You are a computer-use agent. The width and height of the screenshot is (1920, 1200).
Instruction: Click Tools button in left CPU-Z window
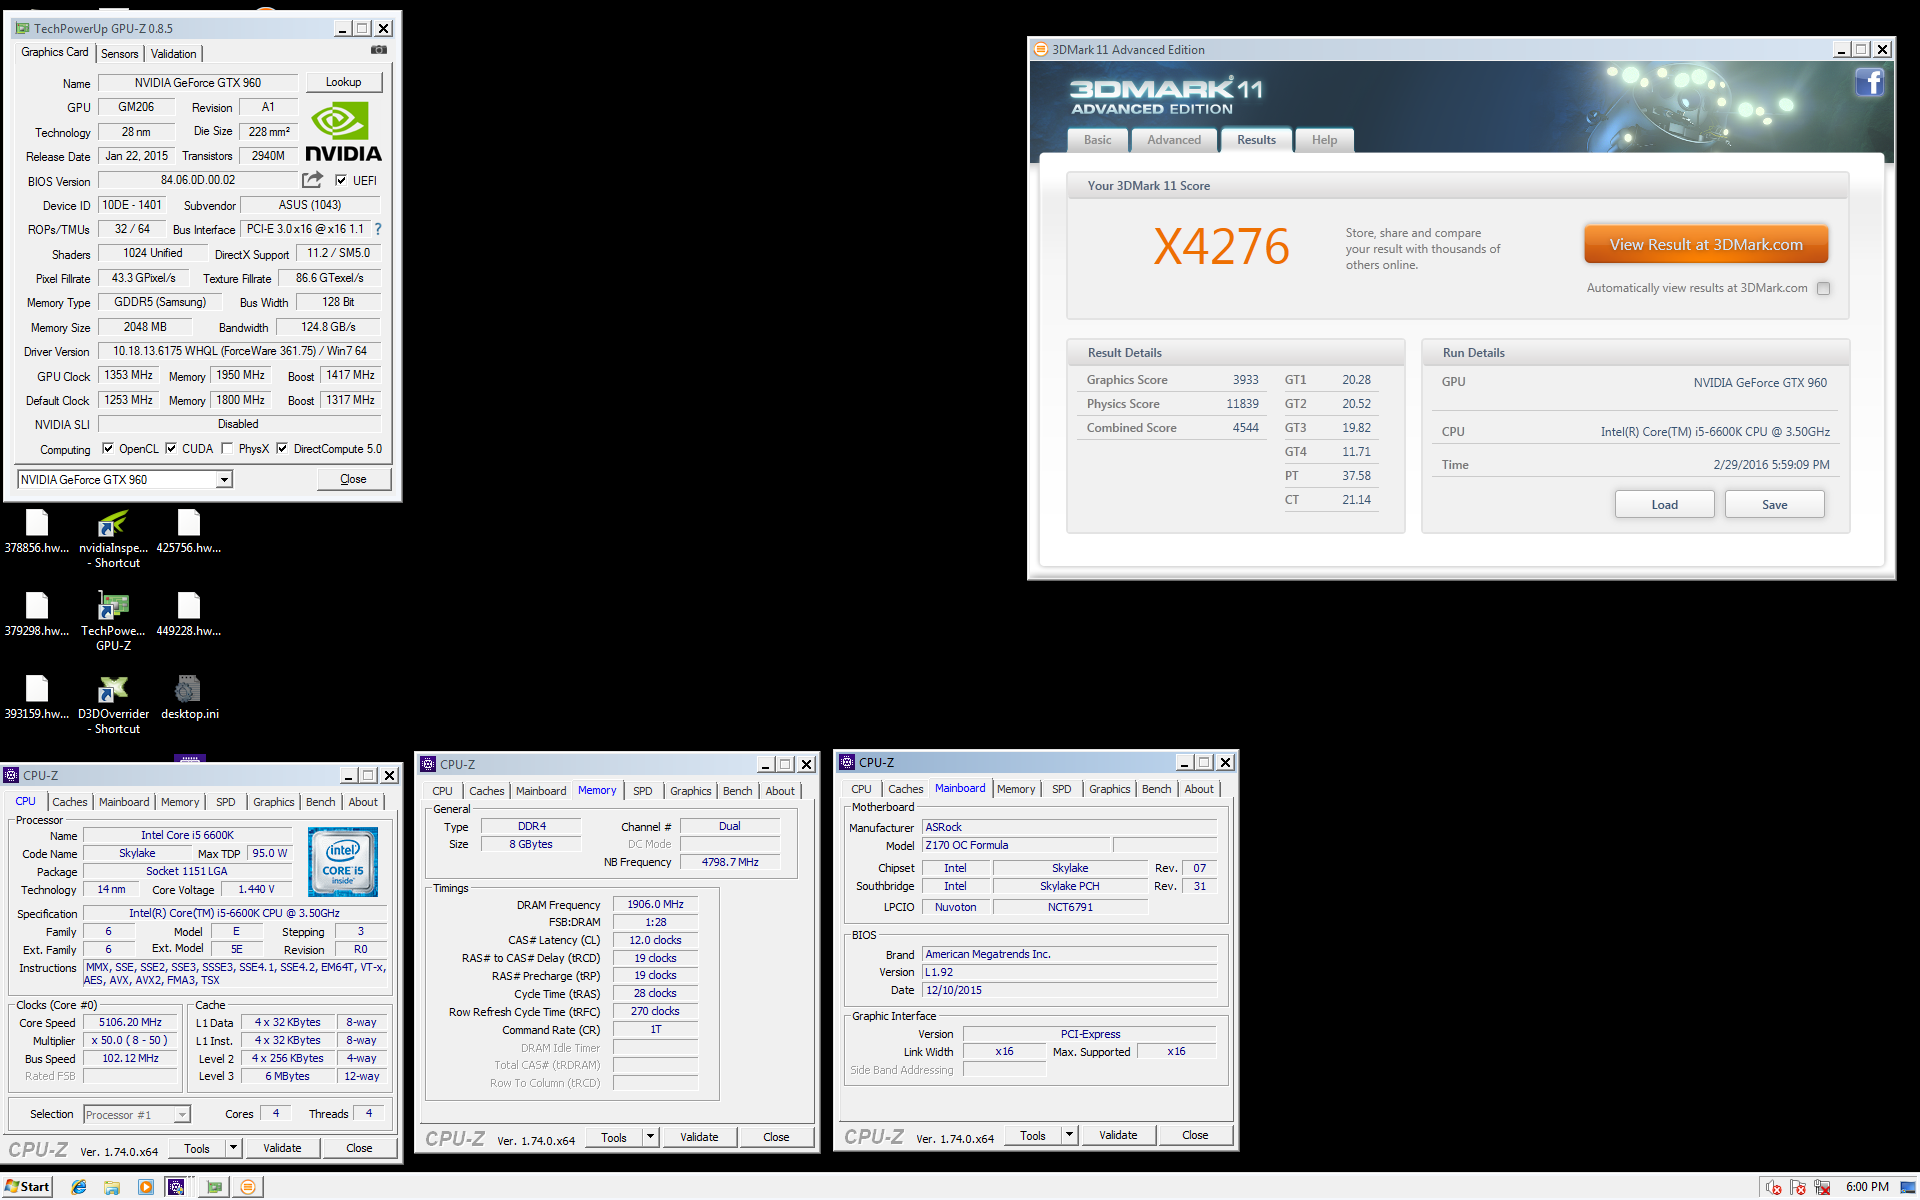tap(197, 1148)
